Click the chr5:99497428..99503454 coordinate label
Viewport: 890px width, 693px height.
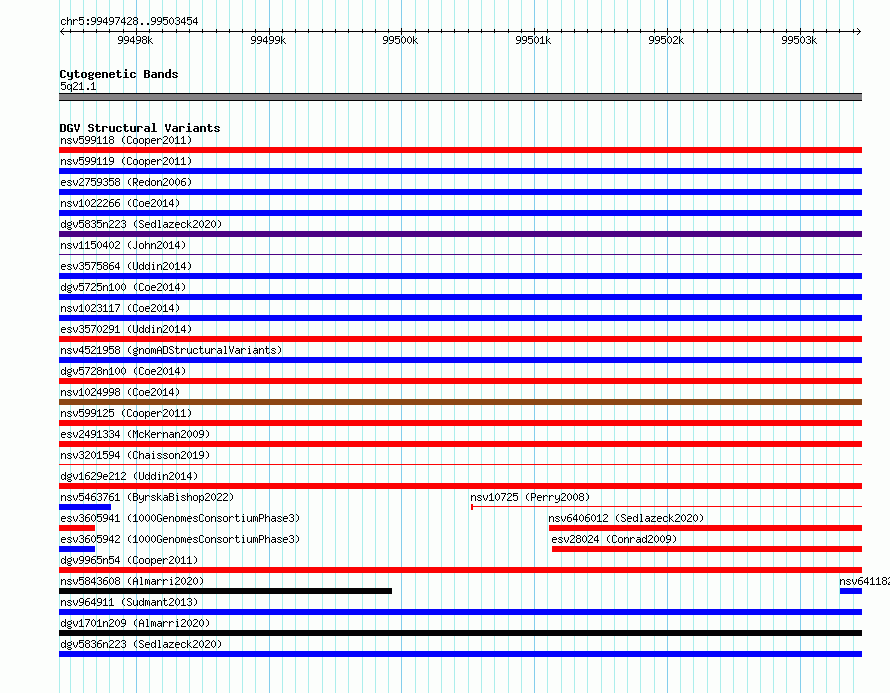[129, 21]
